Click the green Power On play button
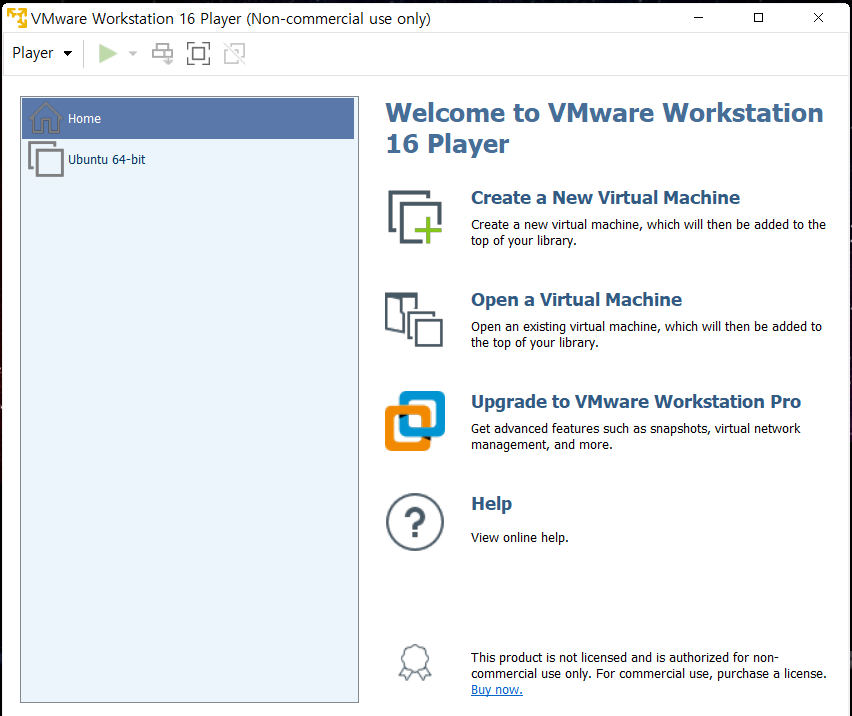The image size is (852, 716). (108, 53)
